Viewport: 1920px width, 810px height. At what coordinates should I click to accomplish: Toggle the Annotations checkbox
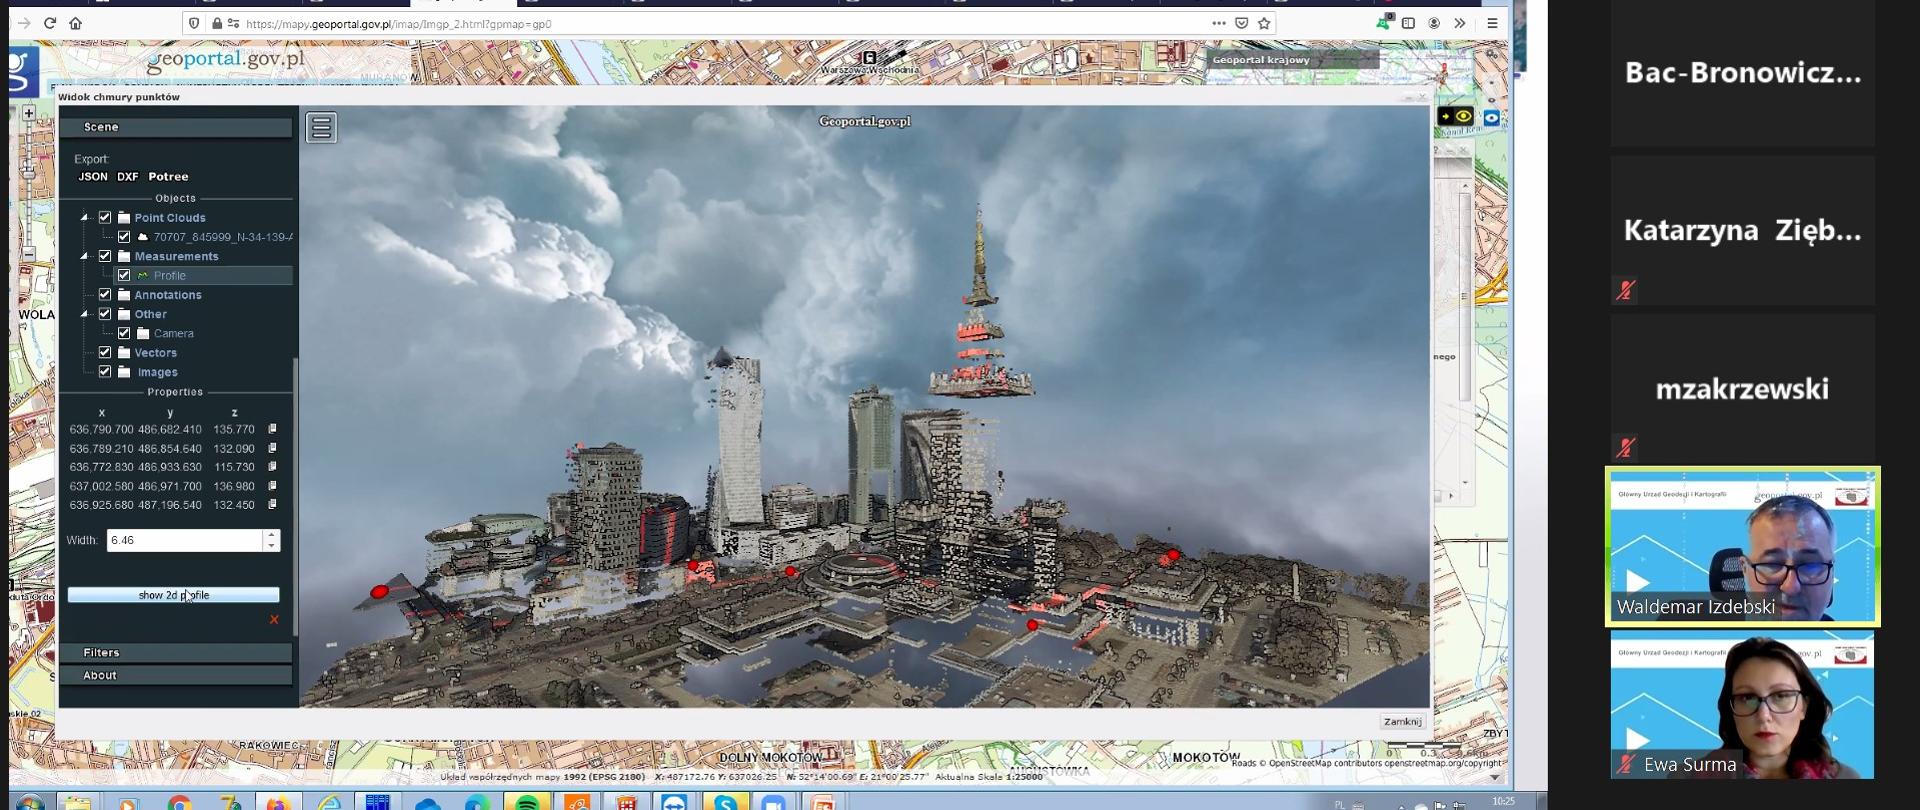click(x=105, y=295)
